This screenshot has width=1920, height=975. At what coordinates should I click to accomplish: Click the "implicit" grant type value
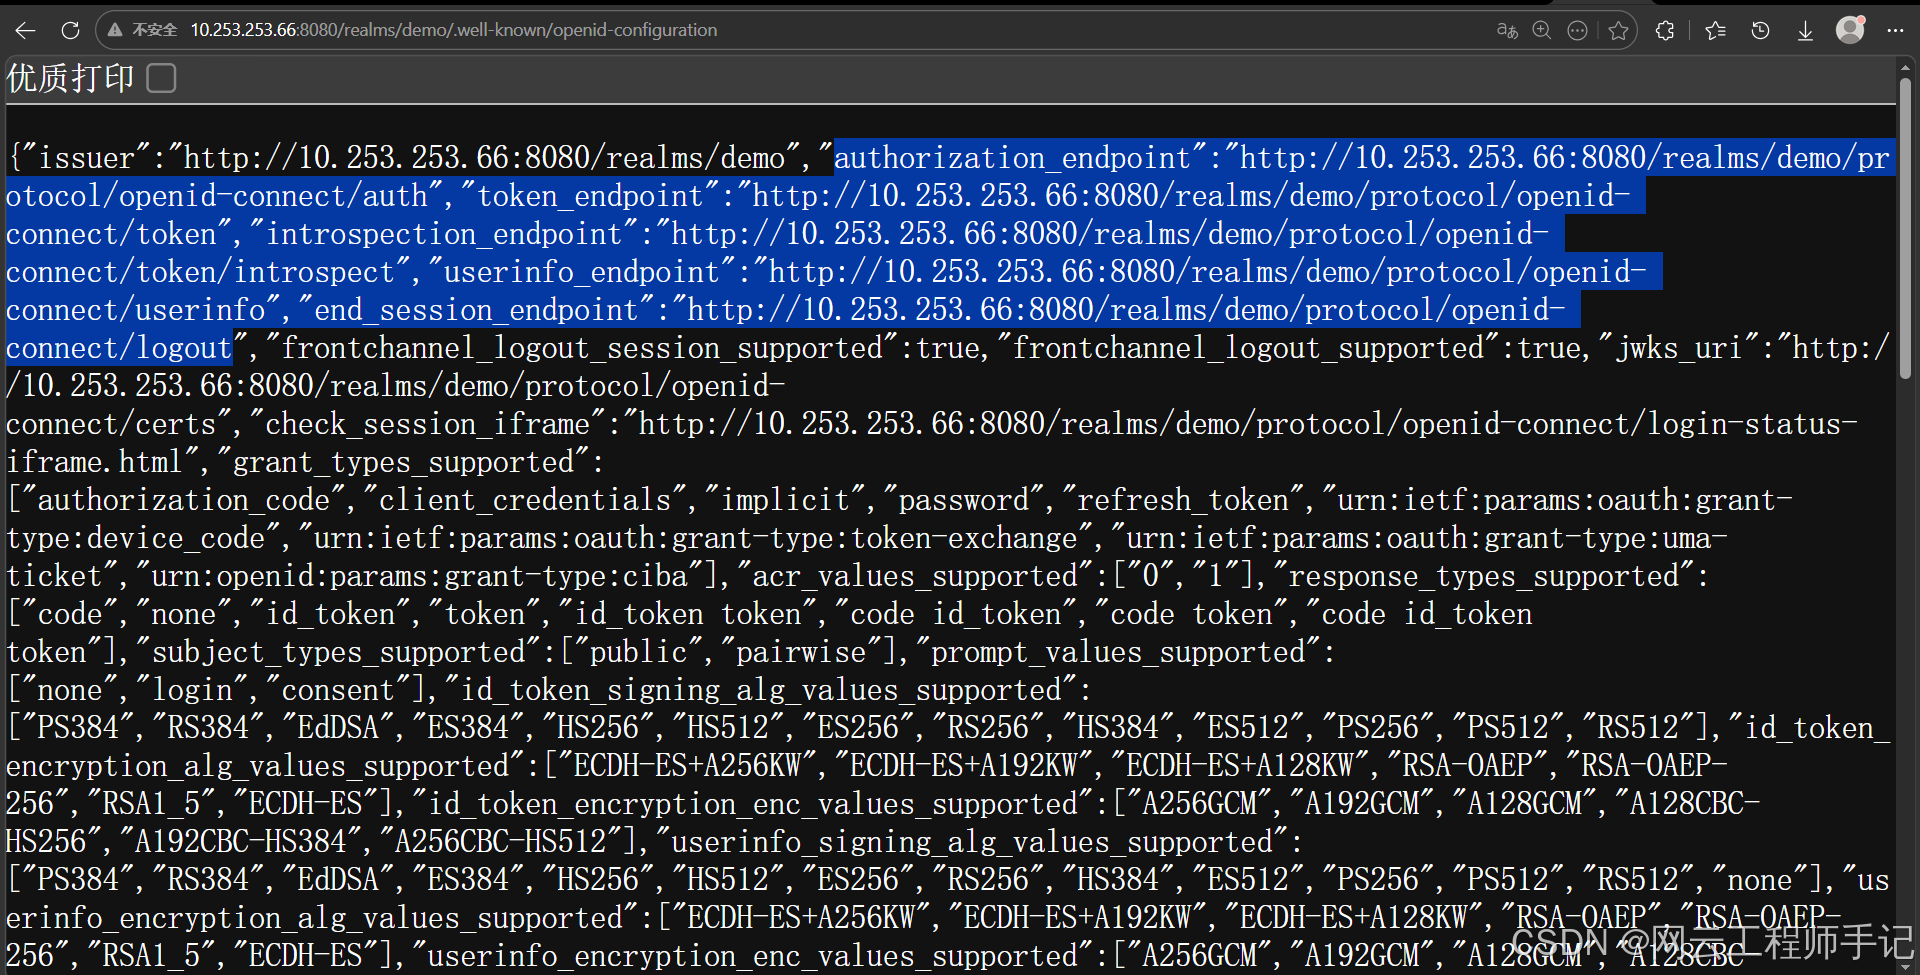click(785, 500)
